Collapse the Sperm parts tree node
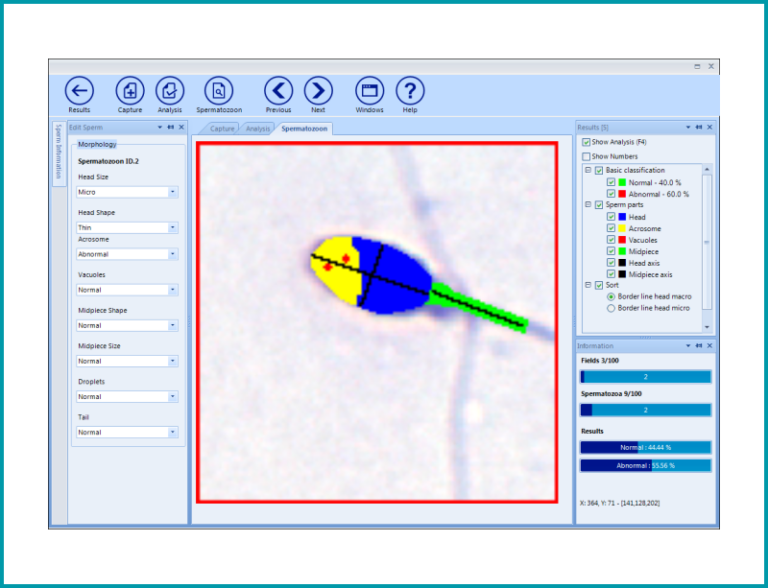 tap(587, 205)
